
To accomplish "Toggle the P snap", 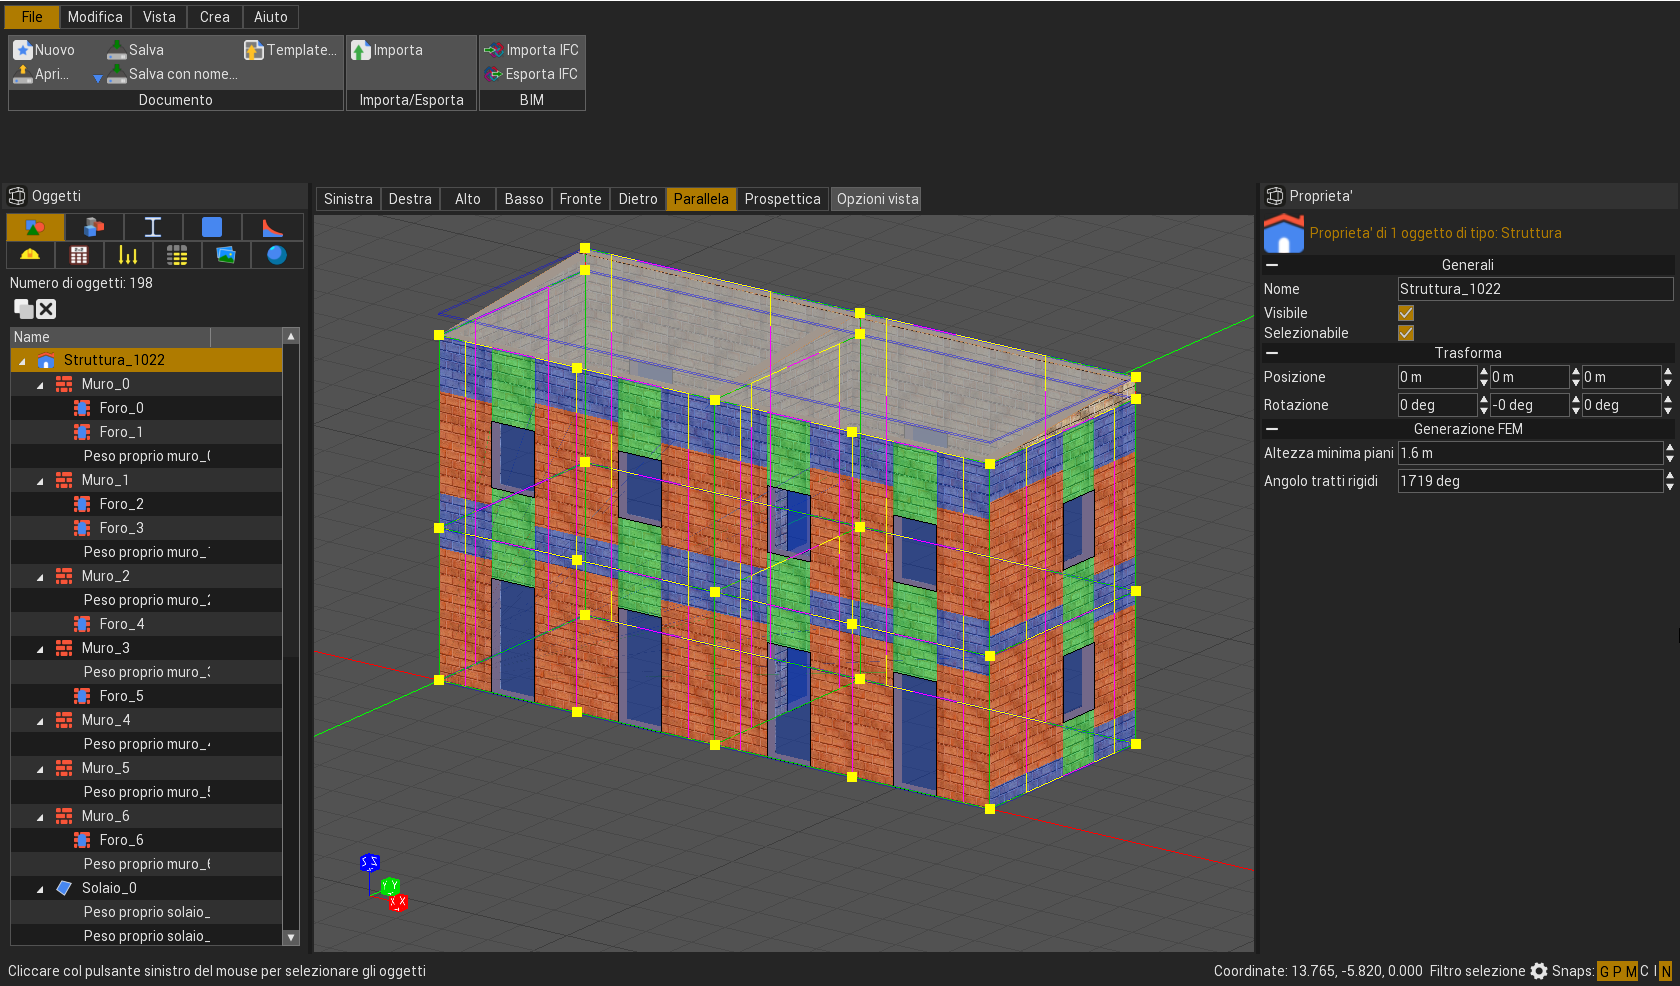I will pyautogui.click(x=1616, y=971).
